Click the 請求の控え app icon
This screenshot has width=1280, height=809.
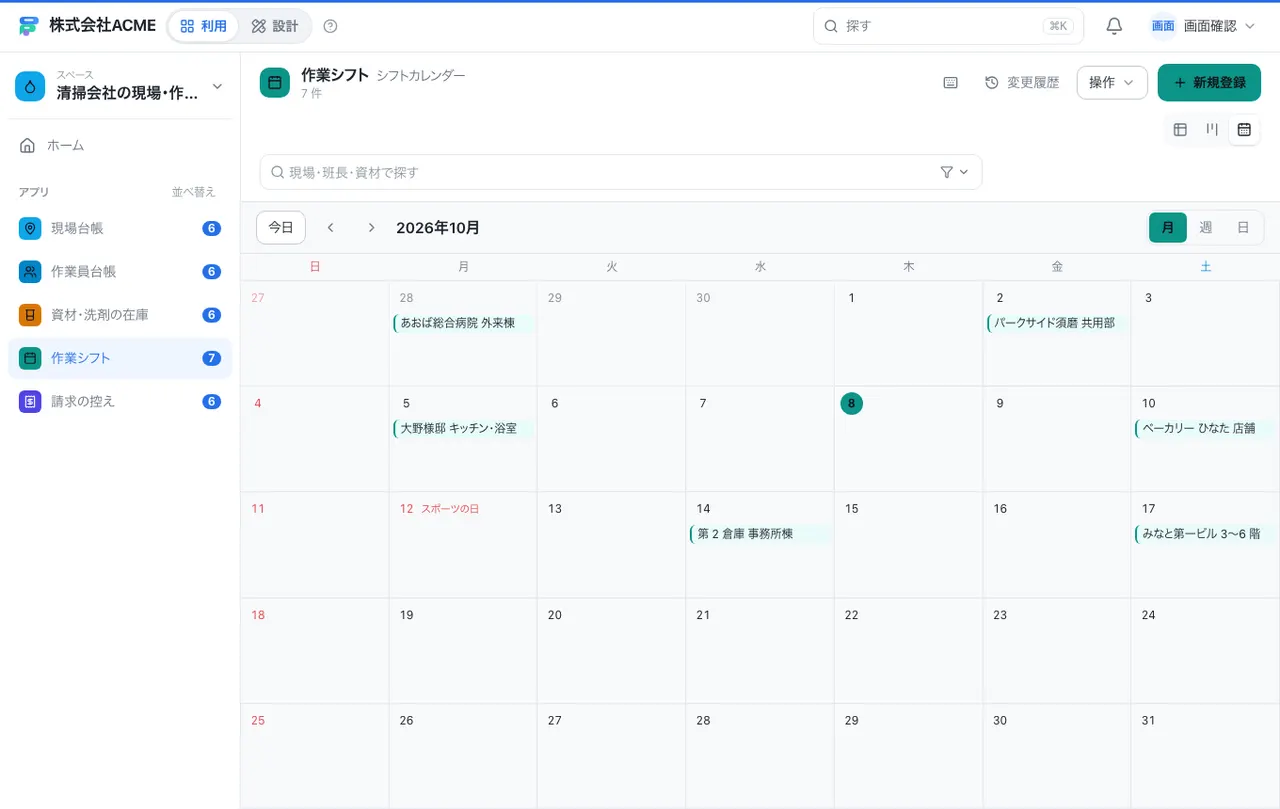(x=30, y=401)
